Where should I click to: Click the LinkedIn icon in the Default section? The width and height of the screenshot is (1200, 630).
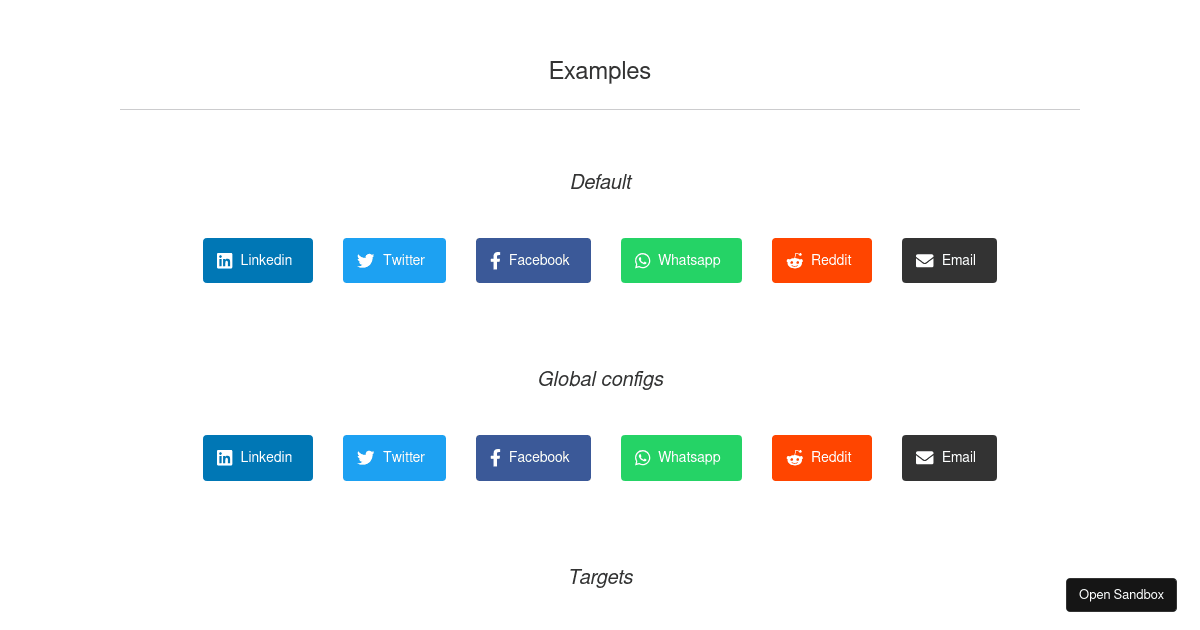224,260
